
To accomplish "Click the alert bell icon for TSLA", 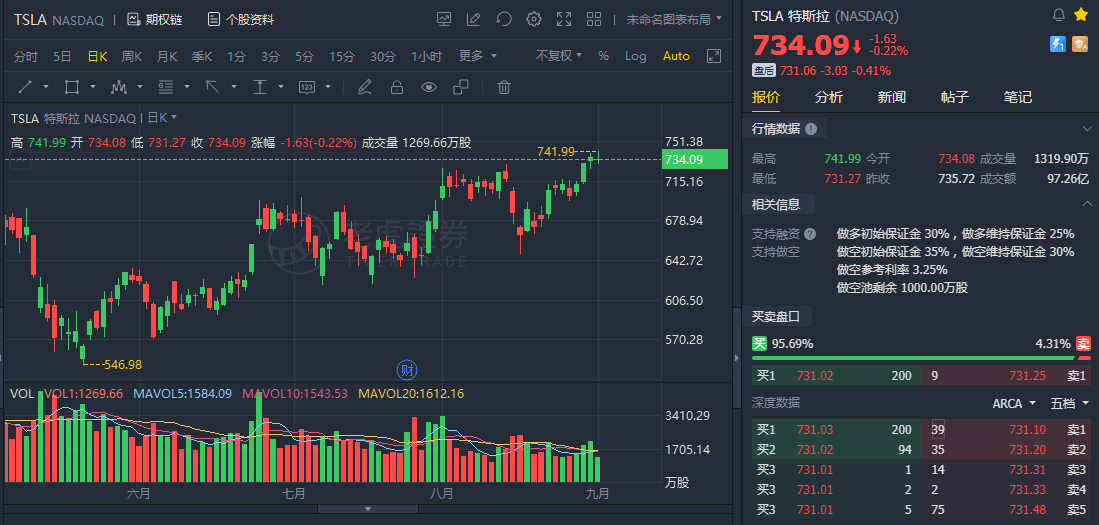I will (1059, 15).
